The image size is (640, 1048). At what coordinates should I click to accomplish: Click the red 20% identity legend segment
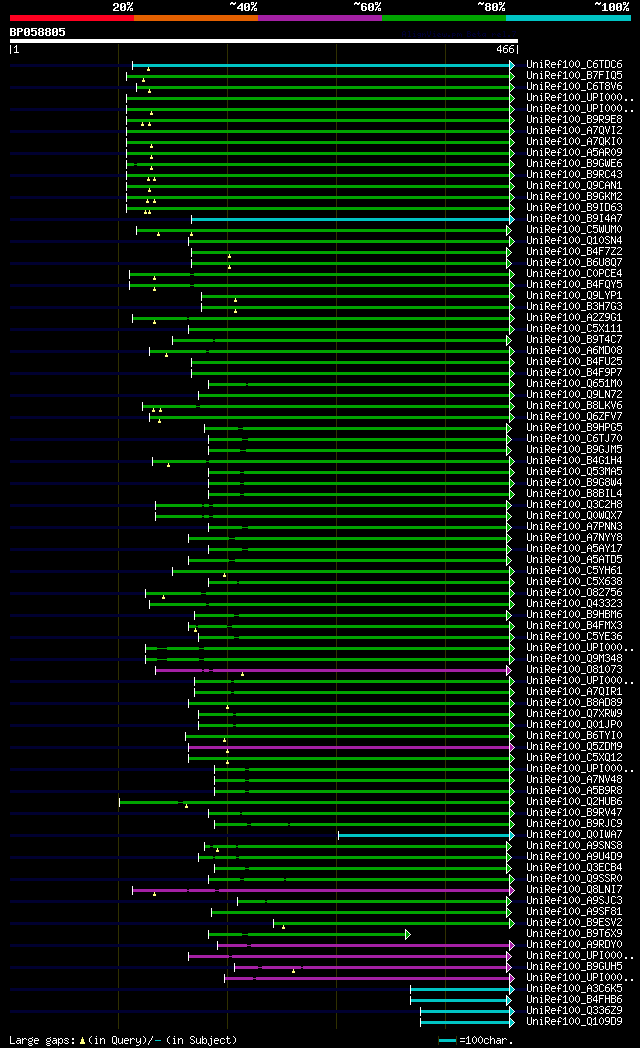(71, 18)
